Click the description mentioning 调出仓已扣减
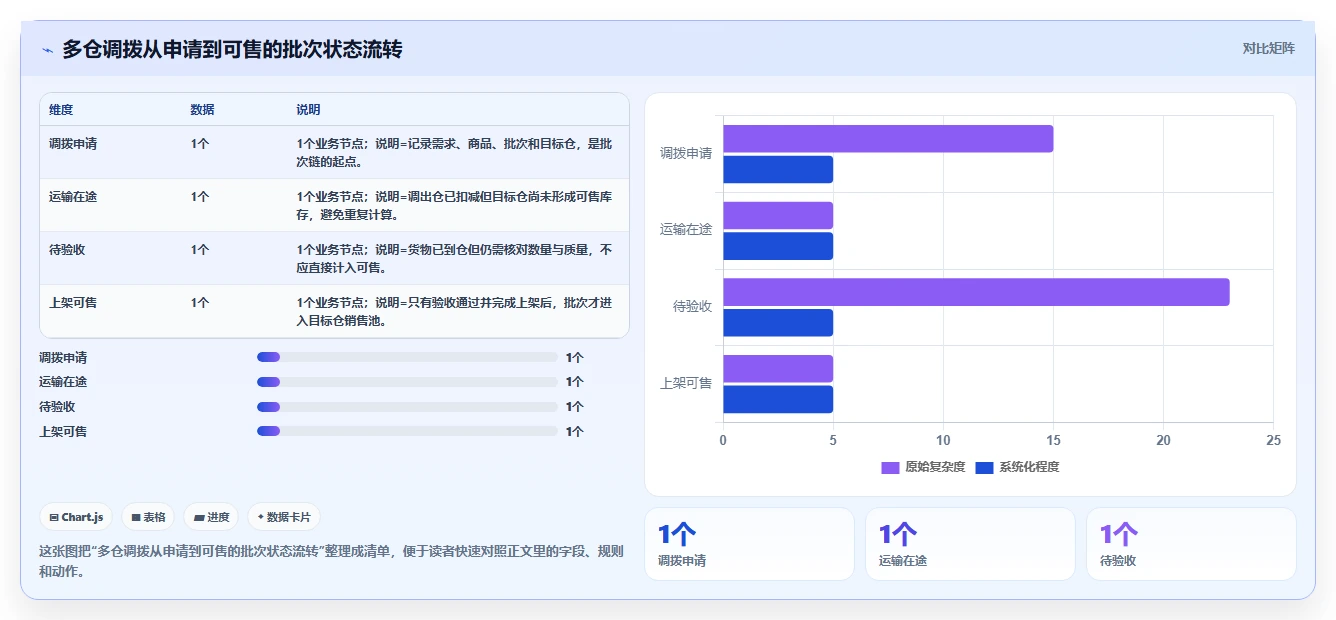Screen dimensions: 1336x620 coord(454,205)
